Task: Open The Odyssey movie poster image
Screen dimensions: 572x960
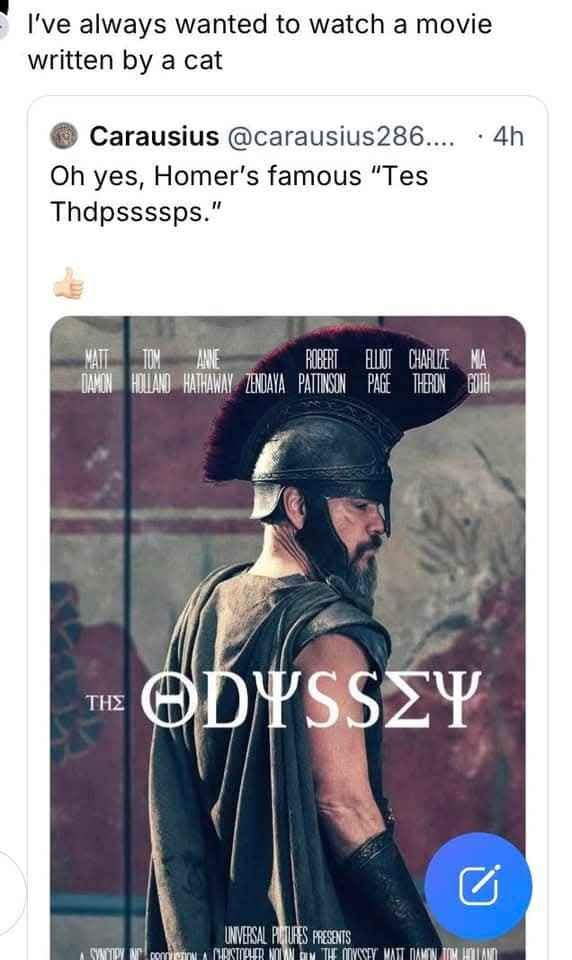Action: [x=287, y=637]
